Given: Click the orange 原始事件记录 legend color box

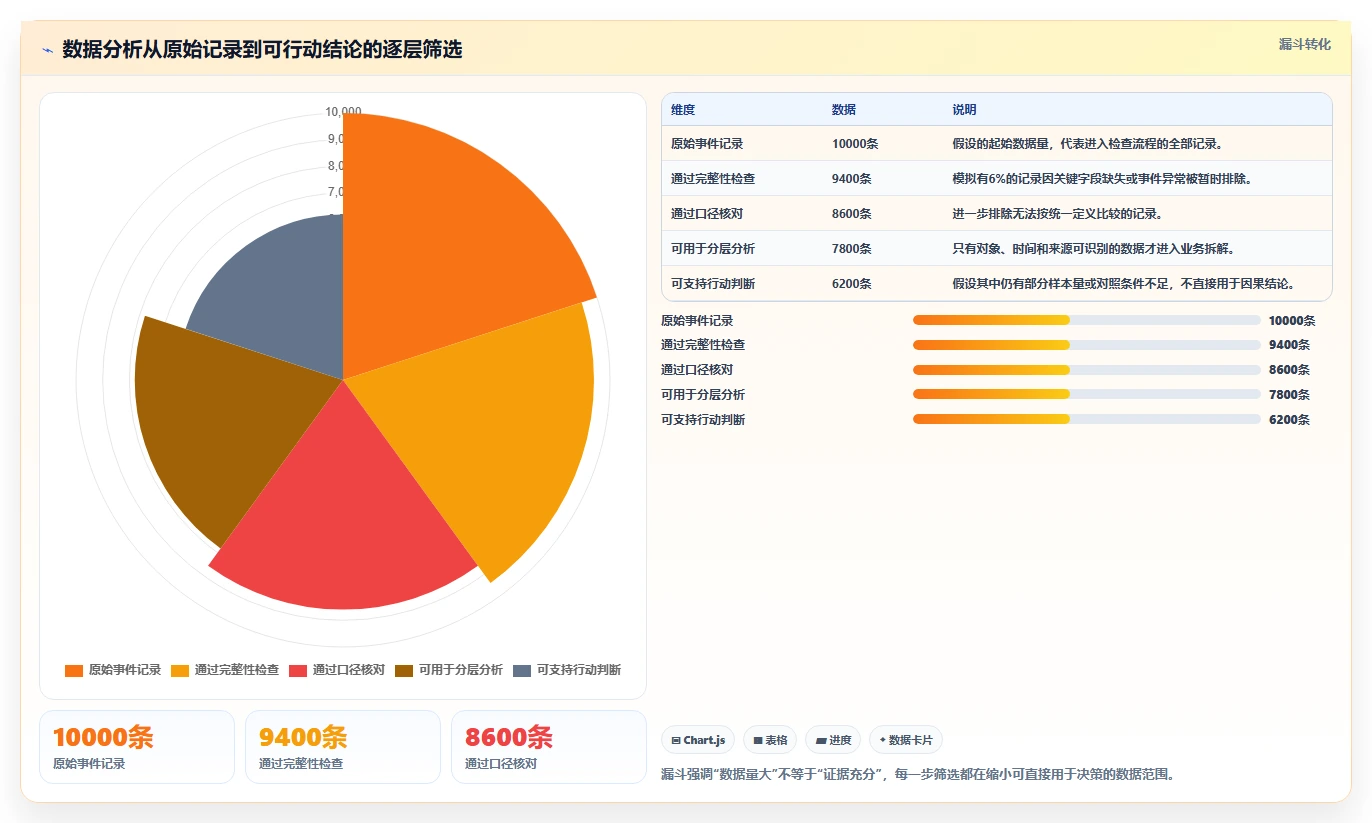Looking at the screenshot, I should (x=74, y=670).
